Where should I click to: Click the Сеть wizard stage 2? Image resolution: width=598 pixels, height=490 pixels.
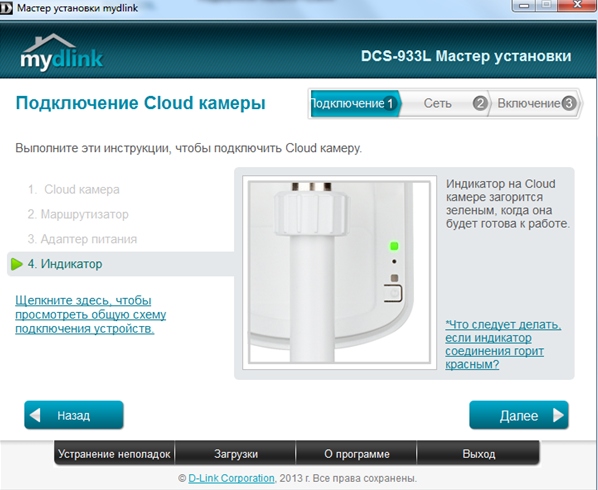tap(445, 103)
